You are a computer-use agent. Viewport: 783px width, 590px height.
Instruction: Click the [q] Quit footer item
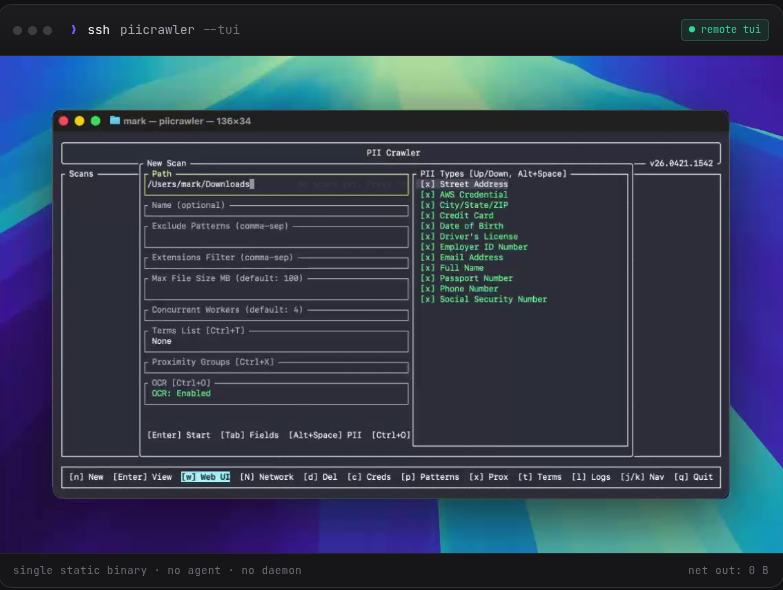(x=693, y=477)
